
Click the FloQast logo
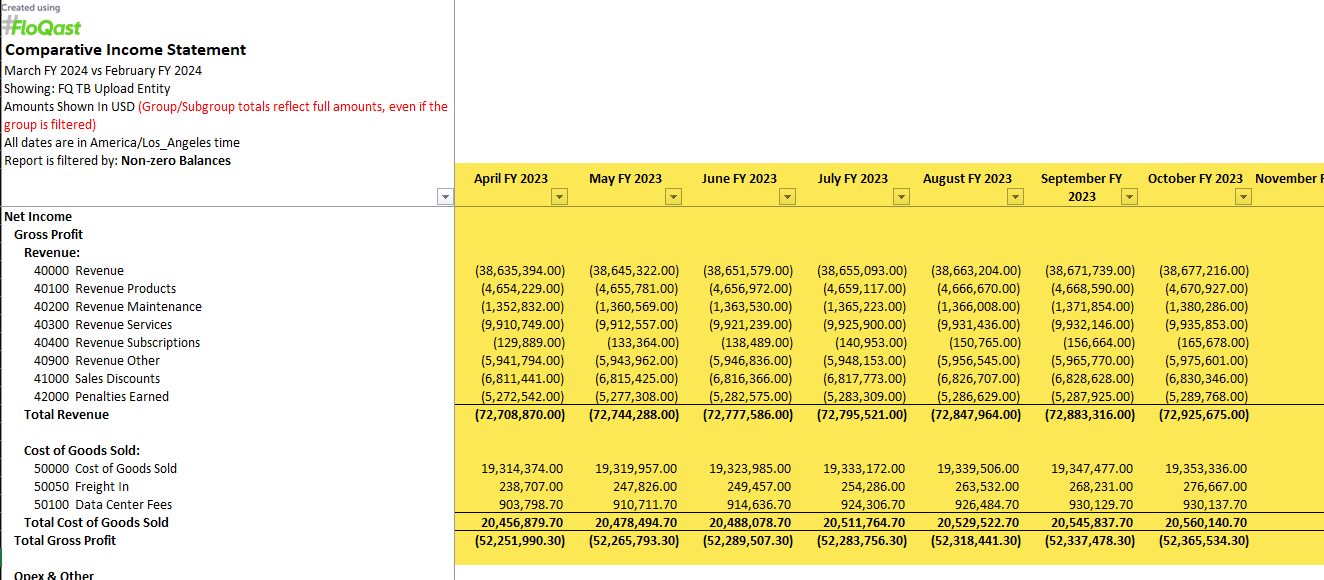[x=42, y=27]
